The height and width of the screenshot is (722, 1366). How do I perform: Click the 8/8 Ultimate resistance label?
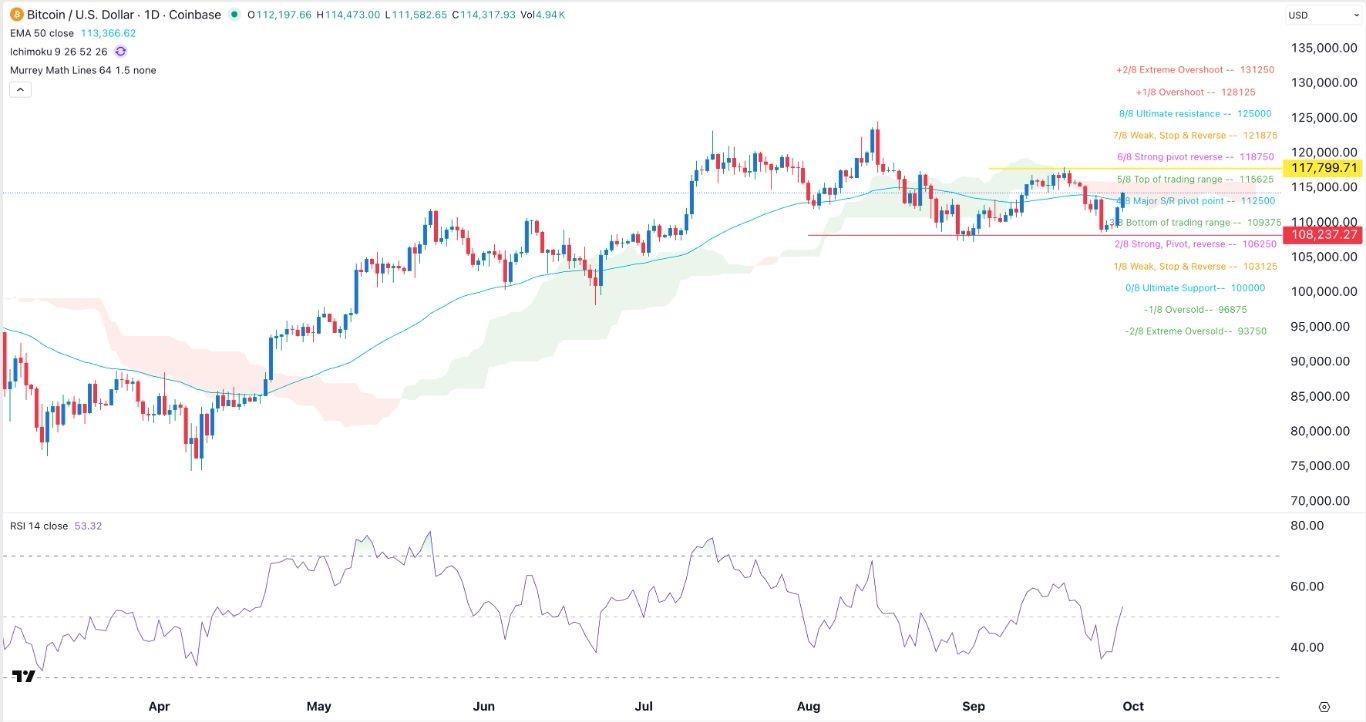pos(1195,114)
